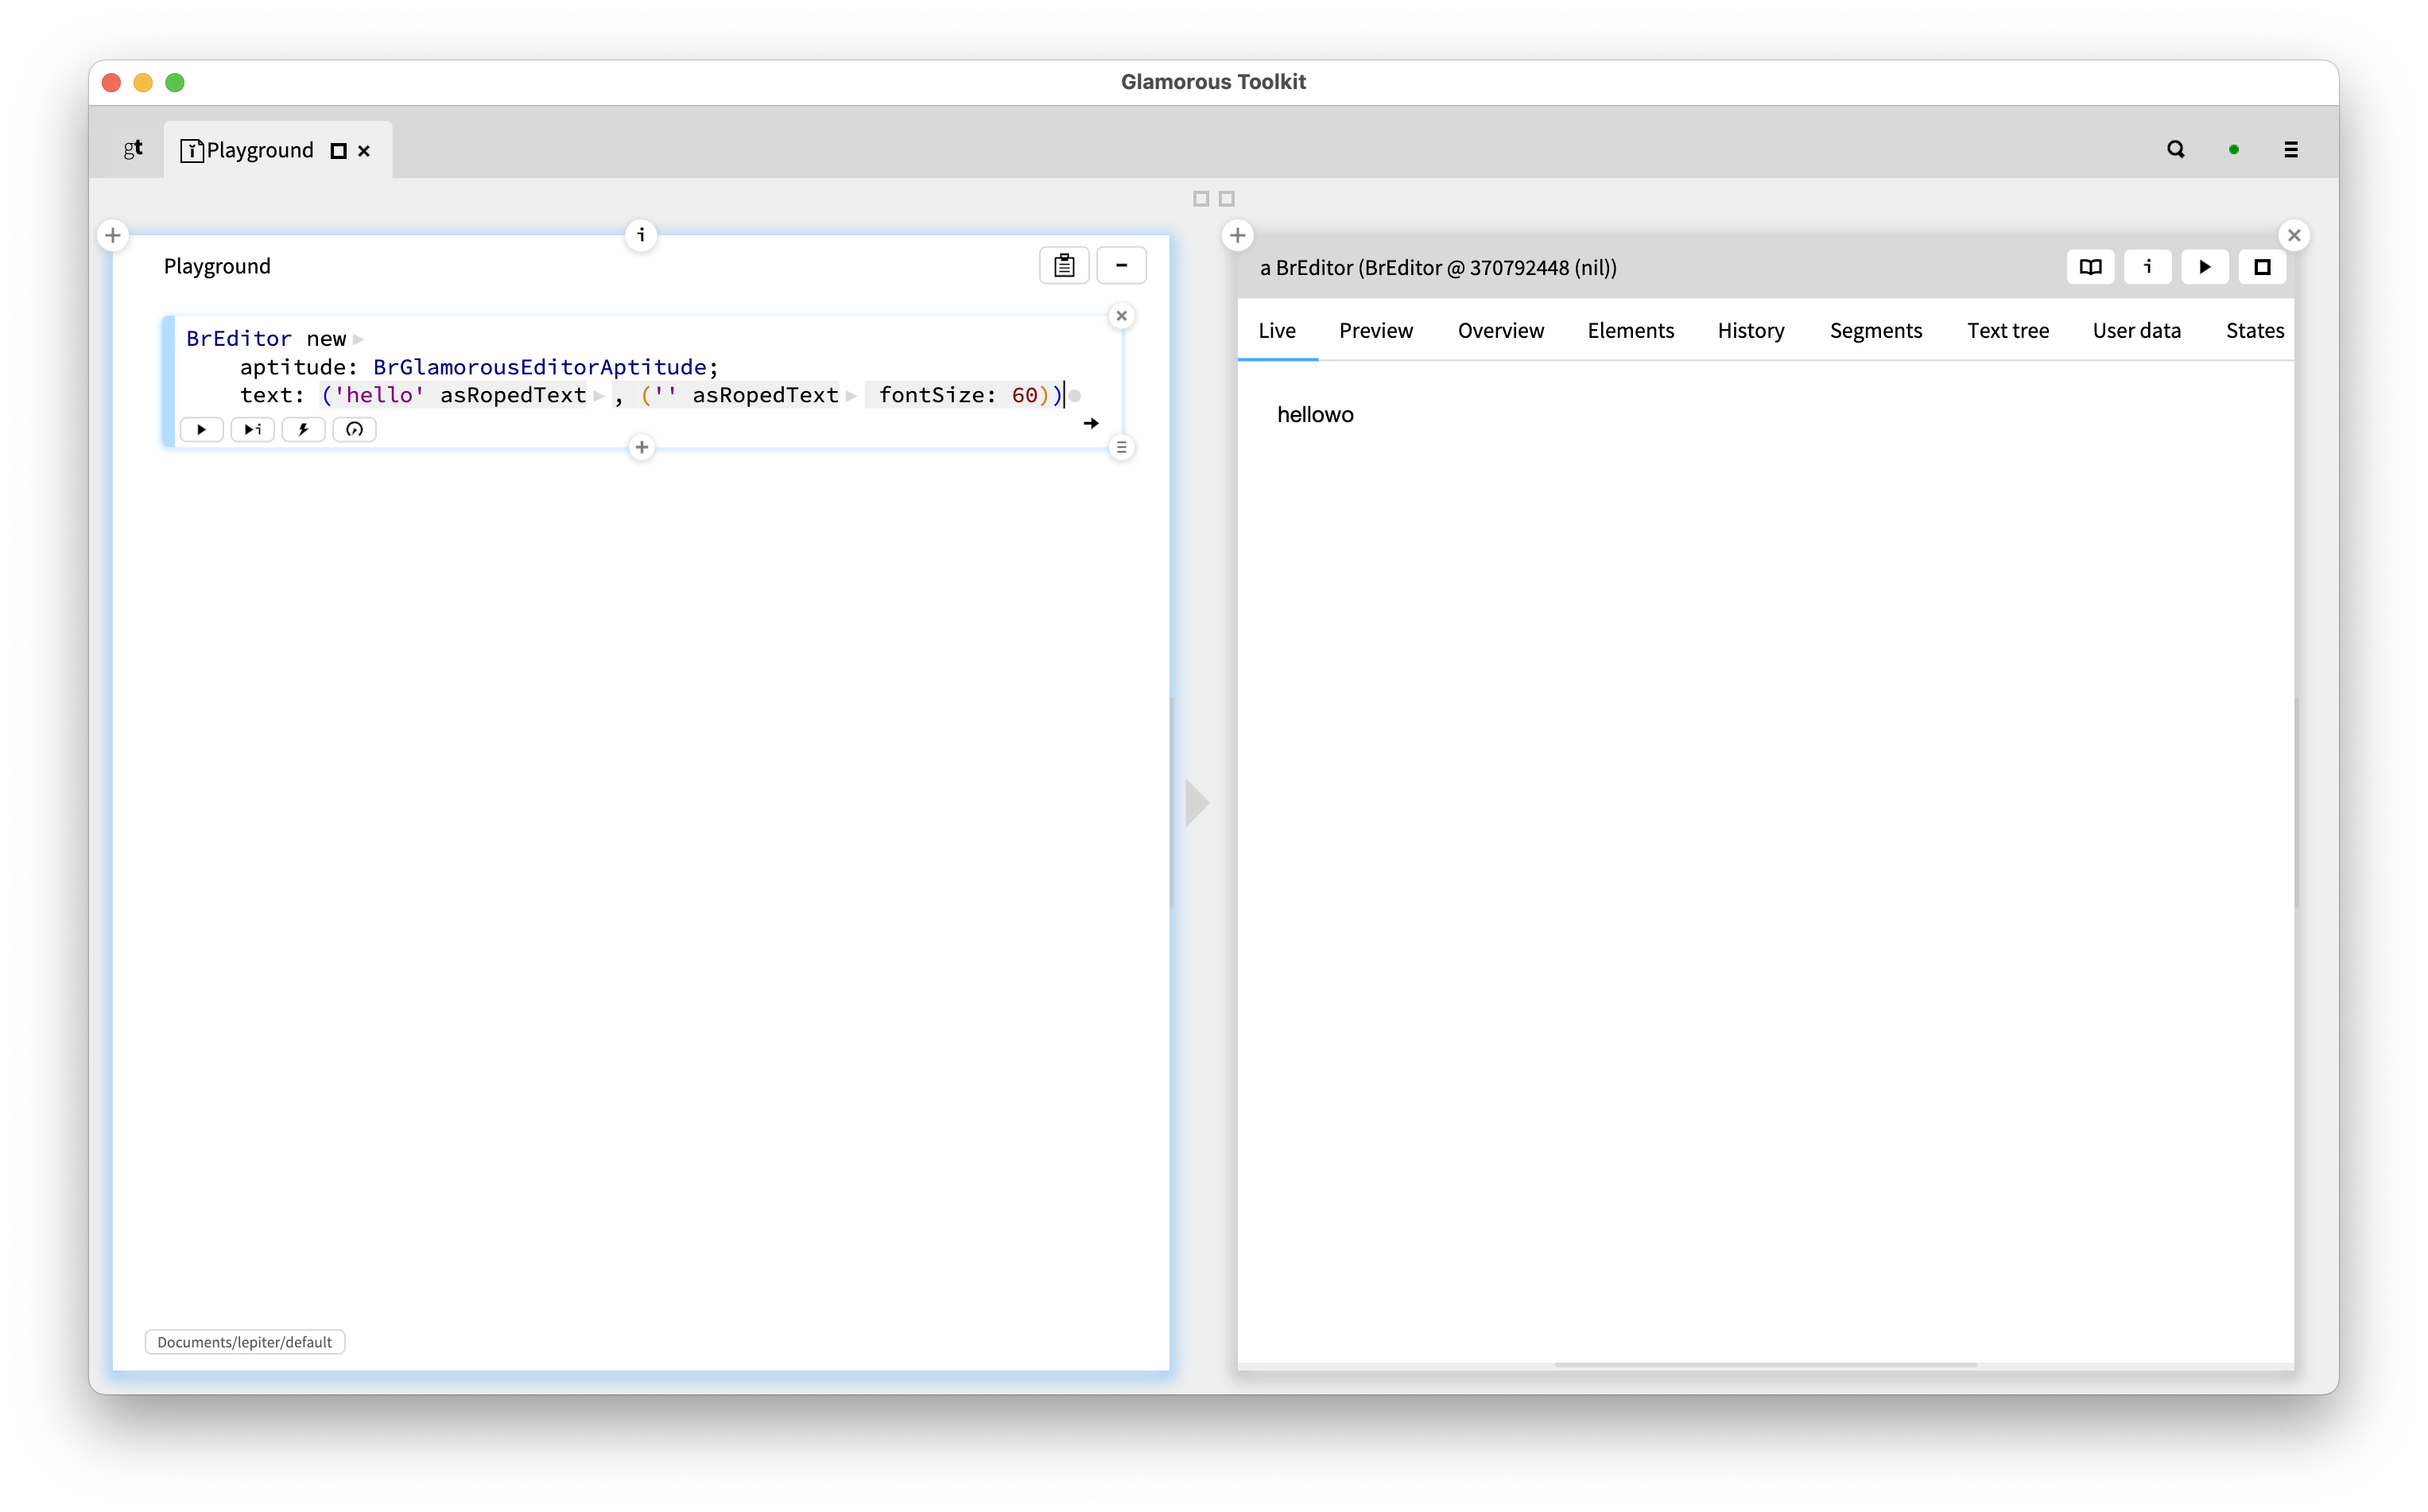
Task: Open the Text tree tab
Action: tap(2007, 330)
